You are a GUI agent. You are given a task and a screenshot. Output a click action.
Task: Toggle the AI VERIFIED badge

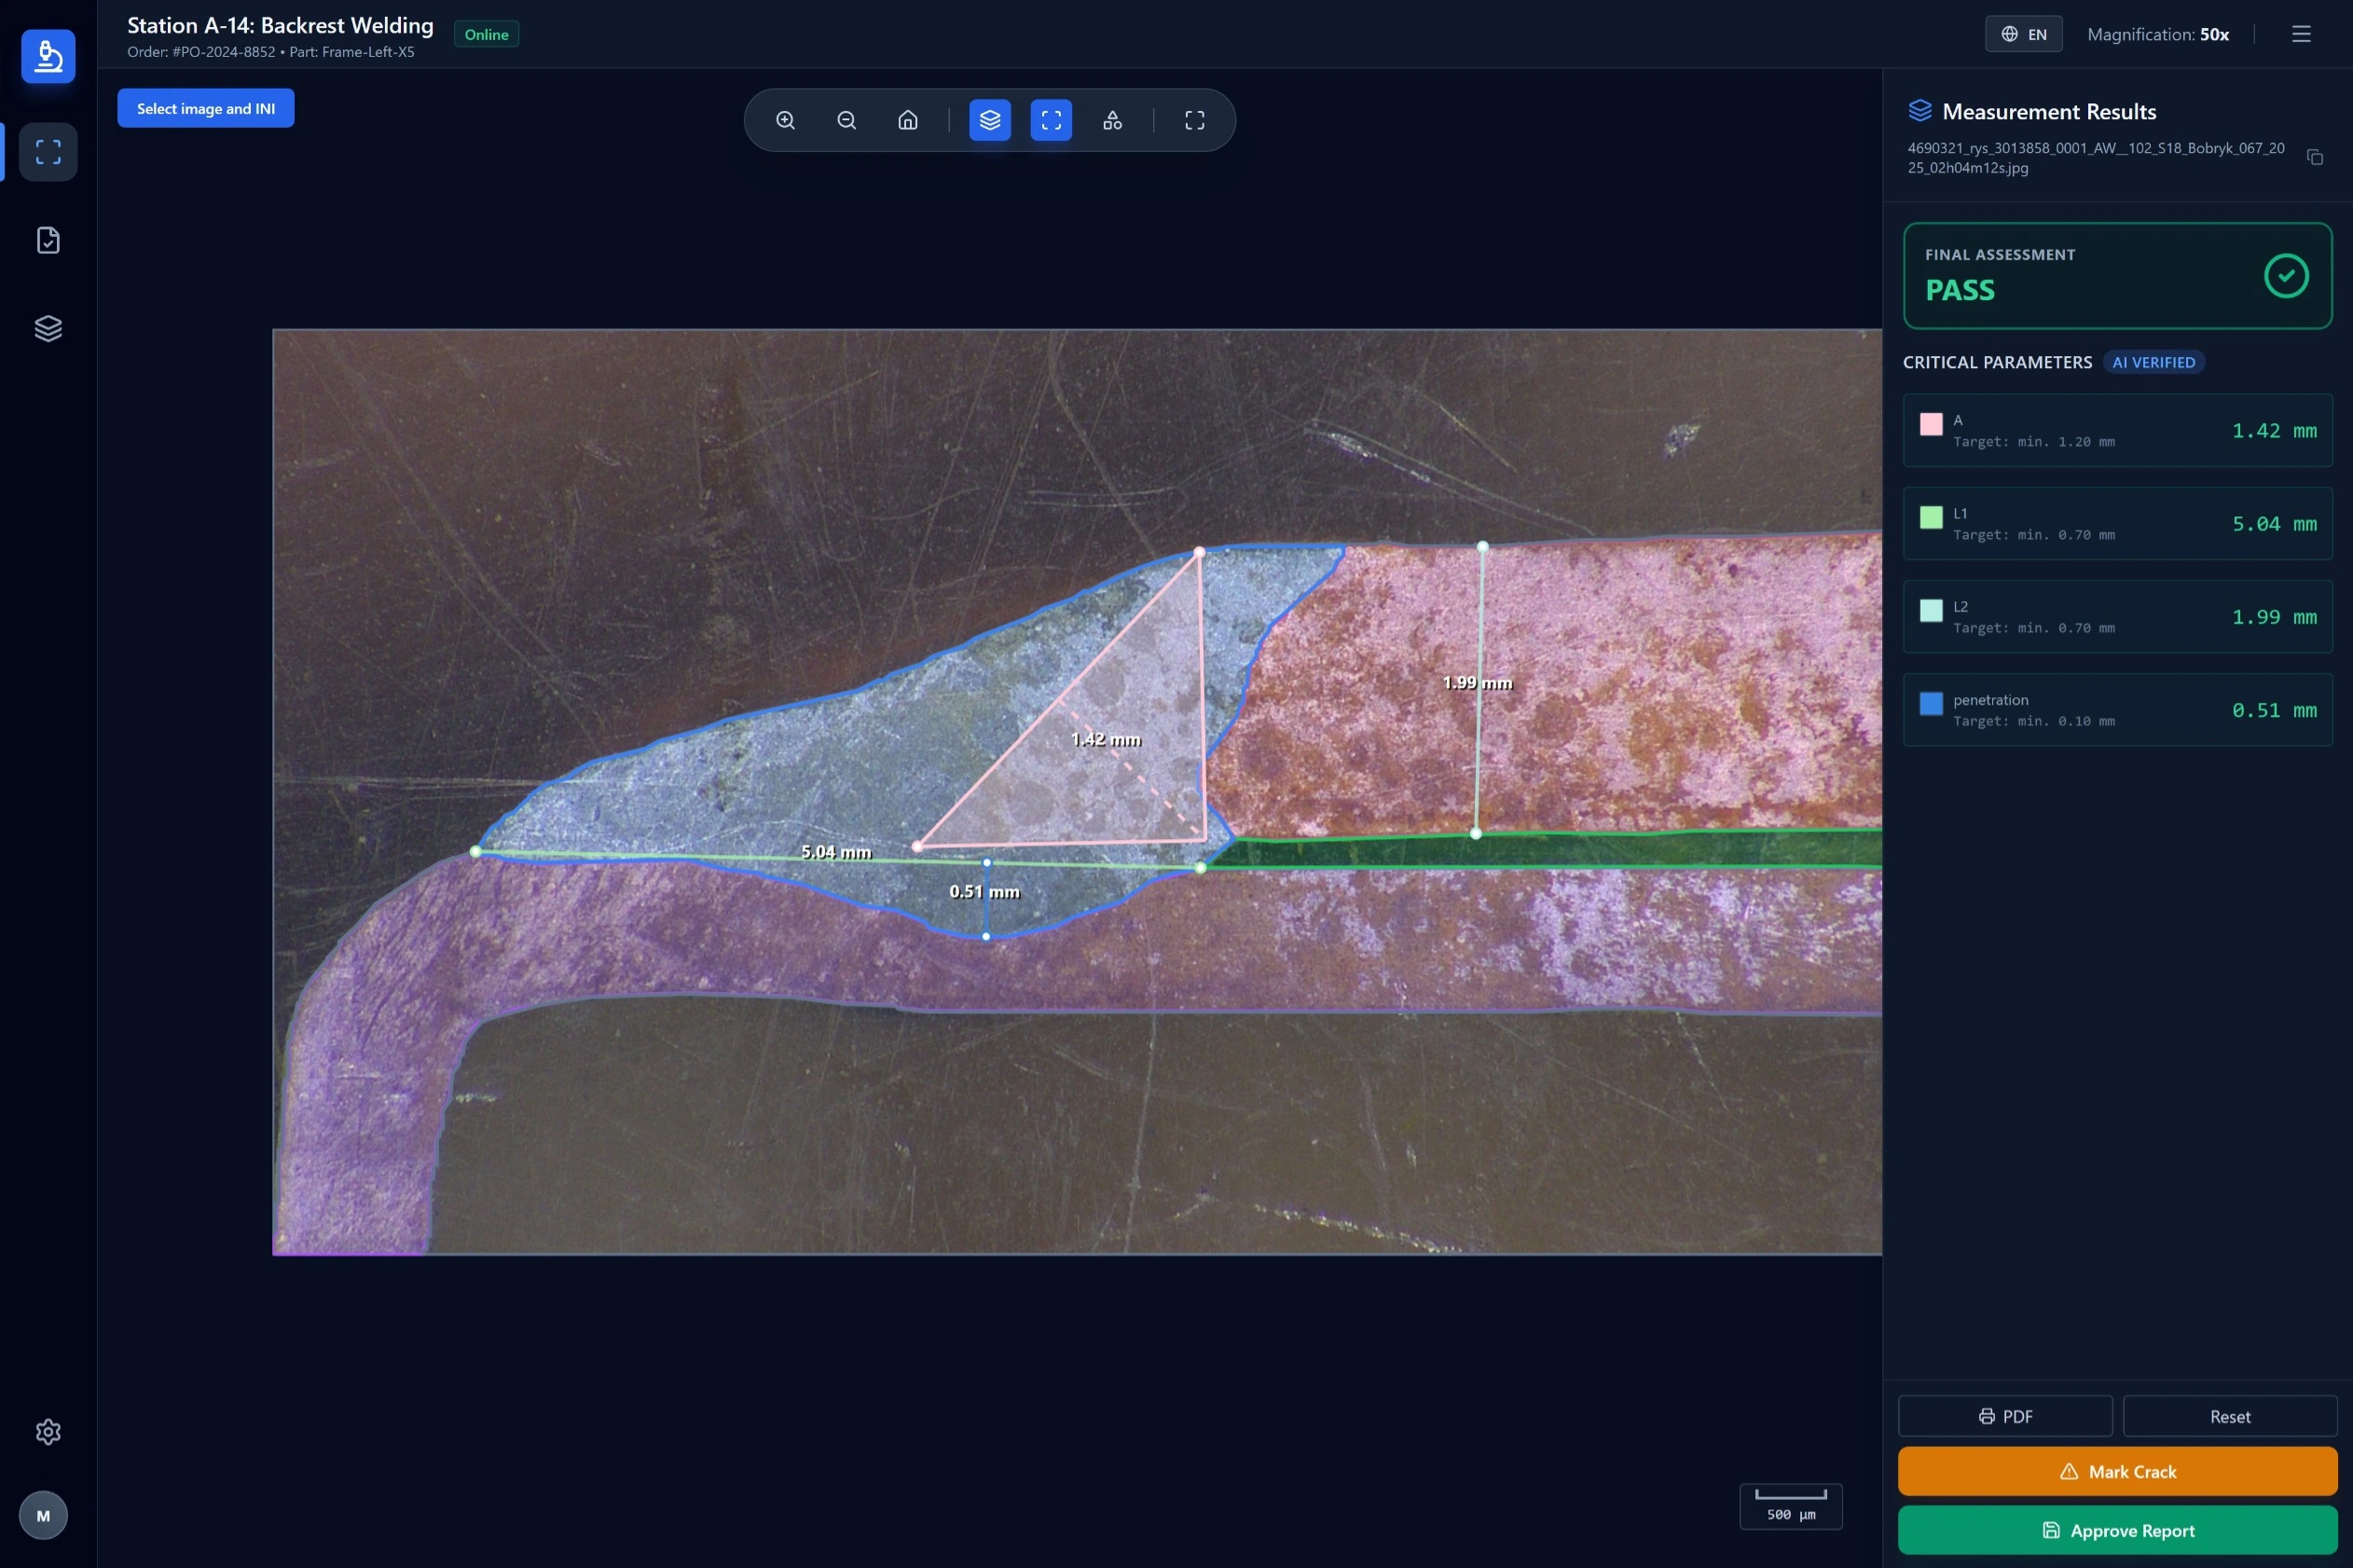click(x=2153, y=362)
